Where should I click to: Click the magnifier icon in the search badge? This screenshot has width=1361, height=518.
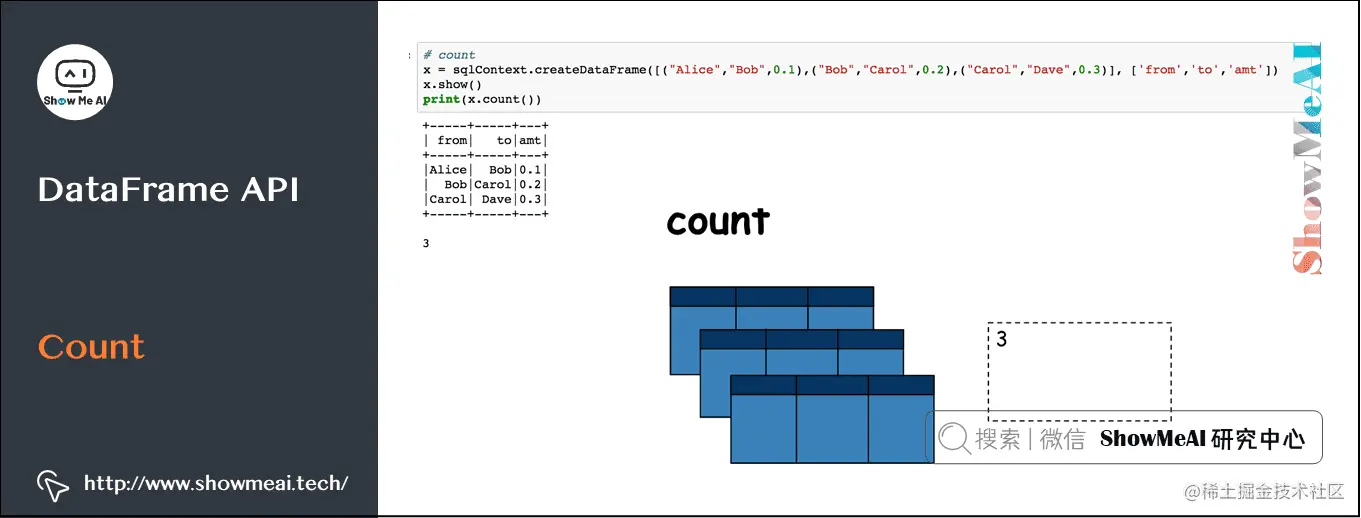coord(954,438)
